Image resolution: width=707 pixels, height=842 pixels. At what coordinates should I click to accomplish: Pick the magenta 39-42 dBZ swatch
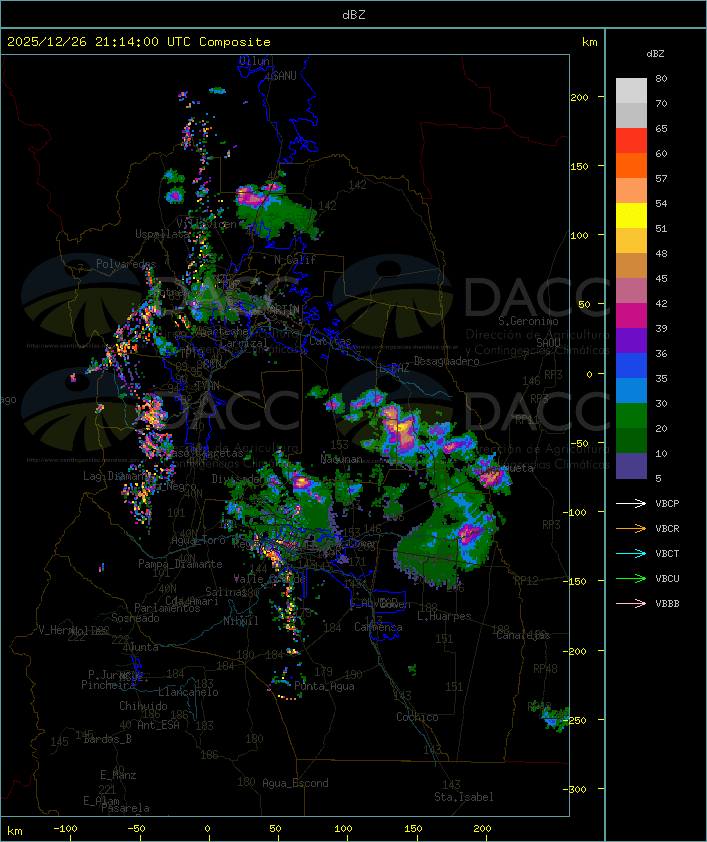coord(631,315)
